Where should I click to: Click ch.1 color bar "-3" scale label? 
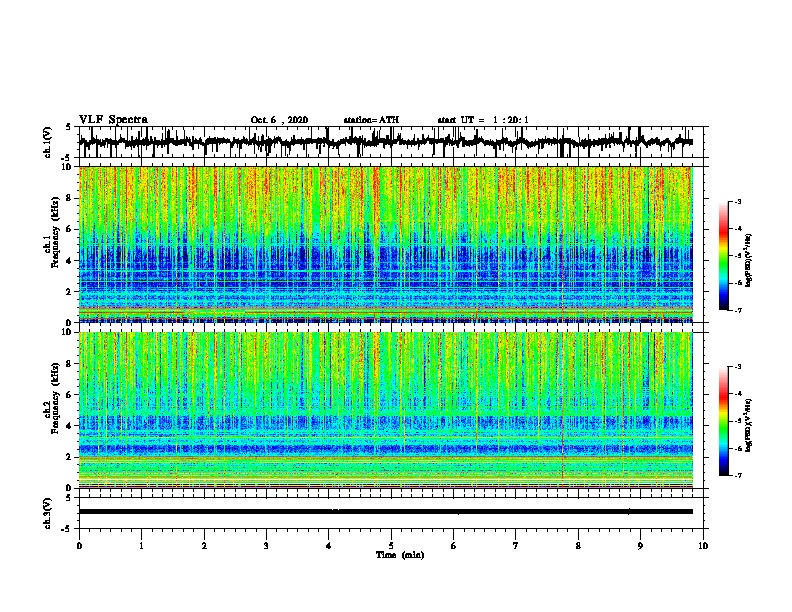(738, 201)
